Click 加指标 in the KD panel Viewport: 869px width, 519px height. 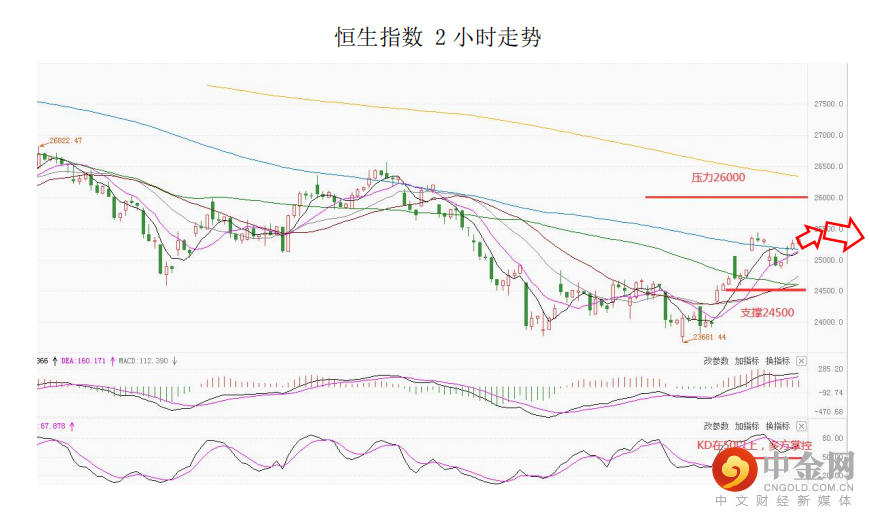(747, 425)
